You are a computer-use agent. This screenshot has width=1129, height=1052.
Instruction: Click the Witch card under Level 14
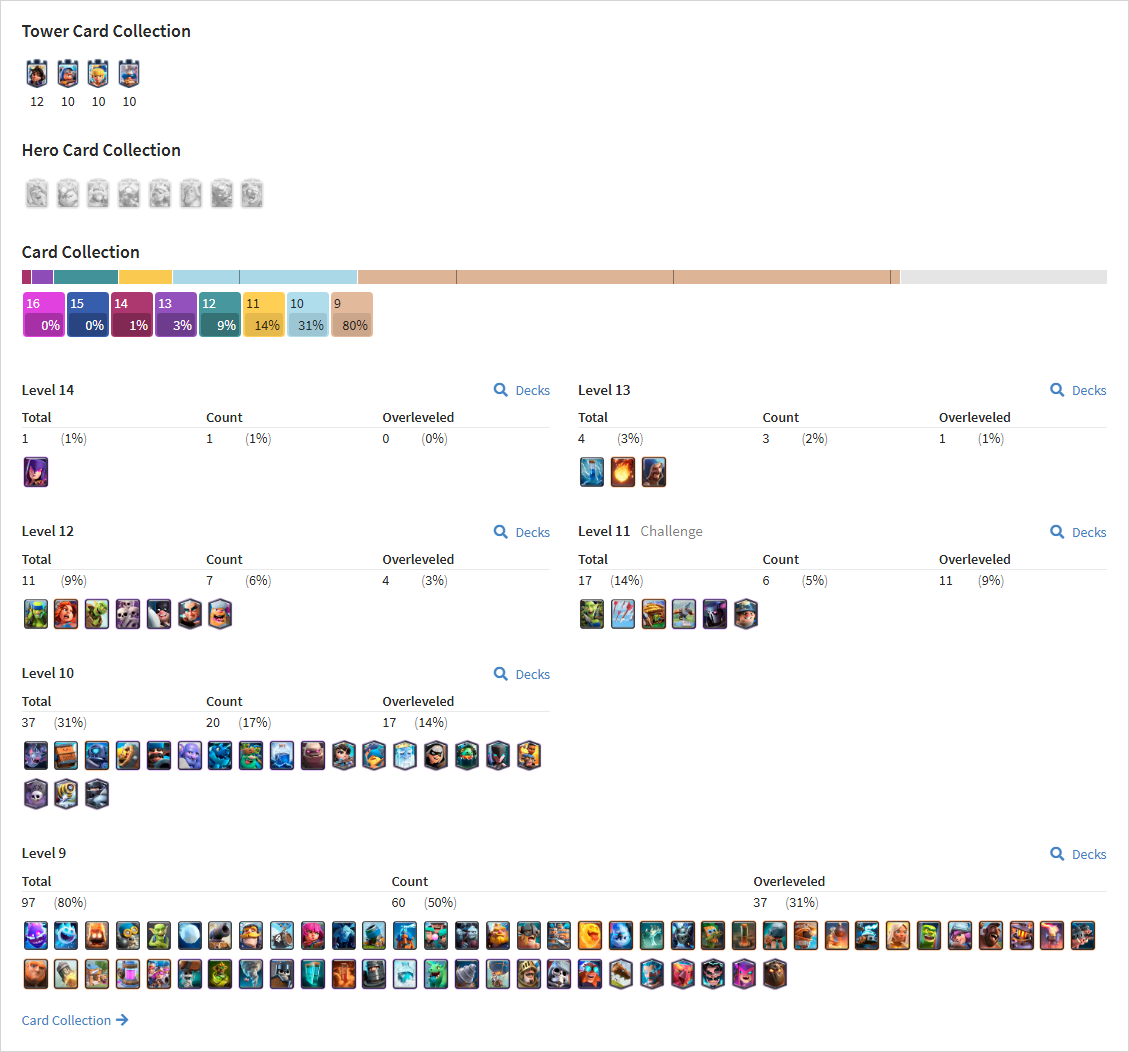(36, 472)
